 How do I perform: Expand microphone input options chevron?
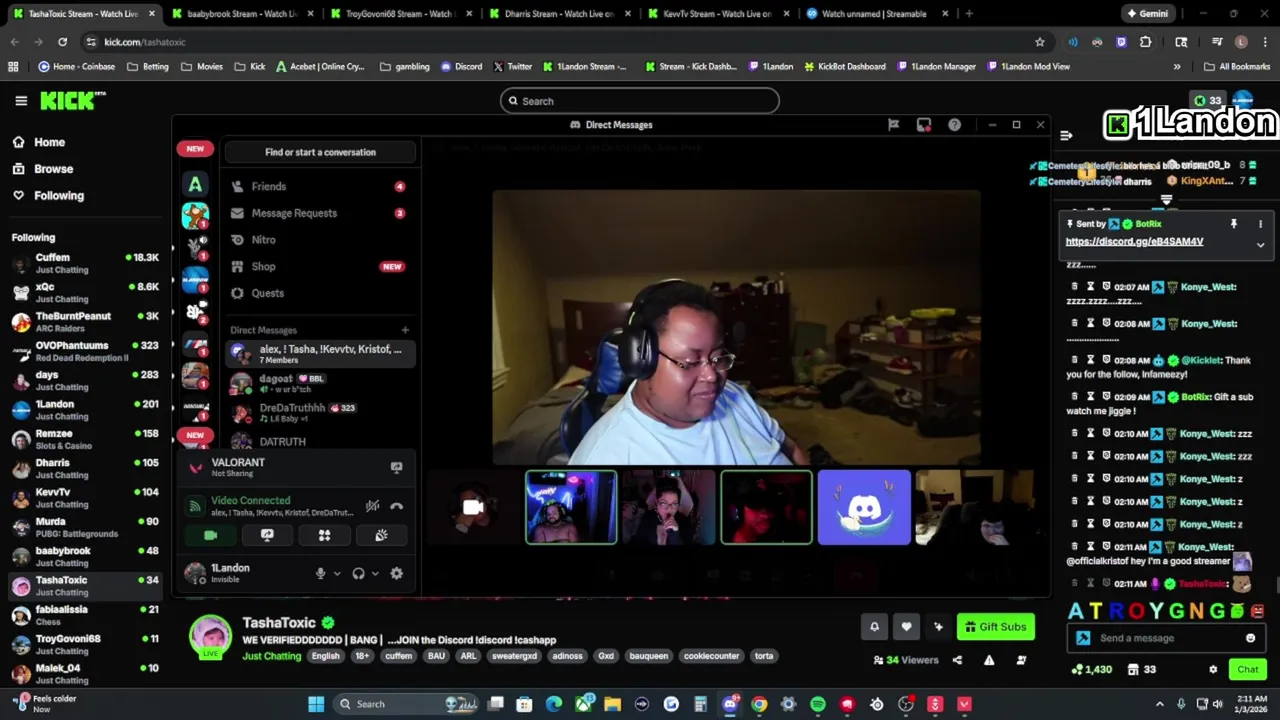pyautogui.click(x=337, y=574)
